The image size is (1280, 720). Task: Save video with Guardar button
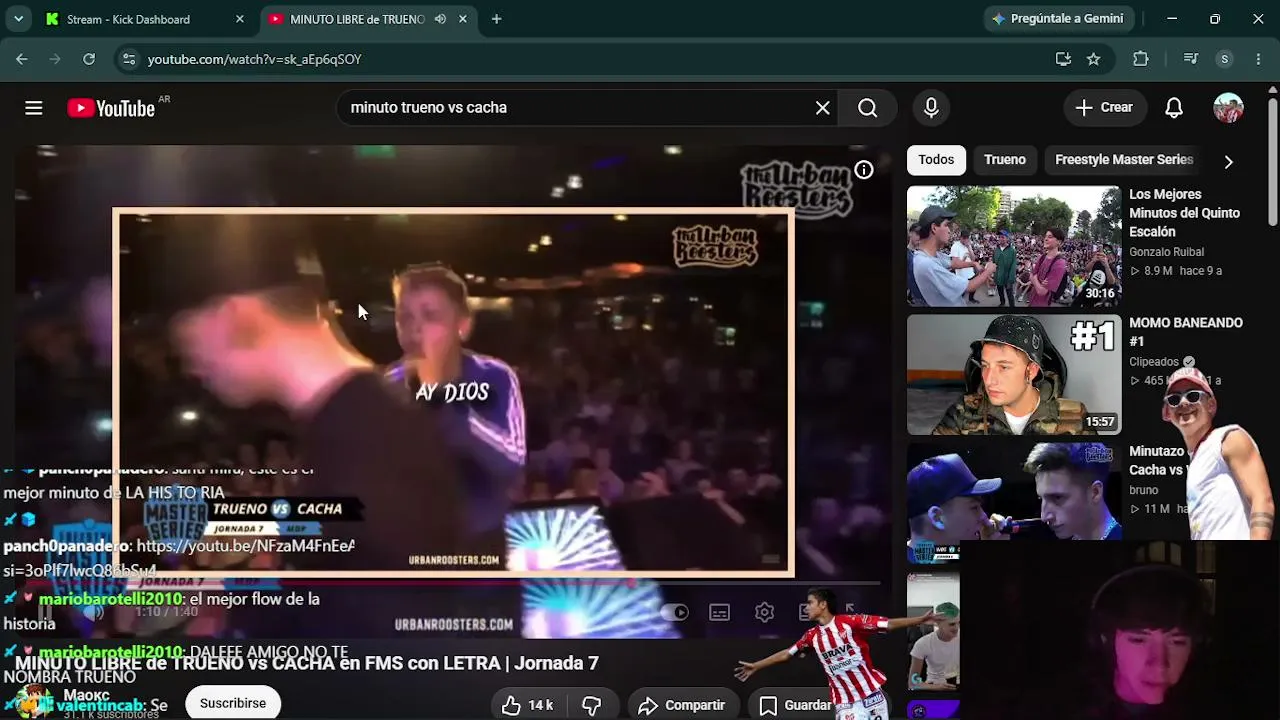click(795, 705)
